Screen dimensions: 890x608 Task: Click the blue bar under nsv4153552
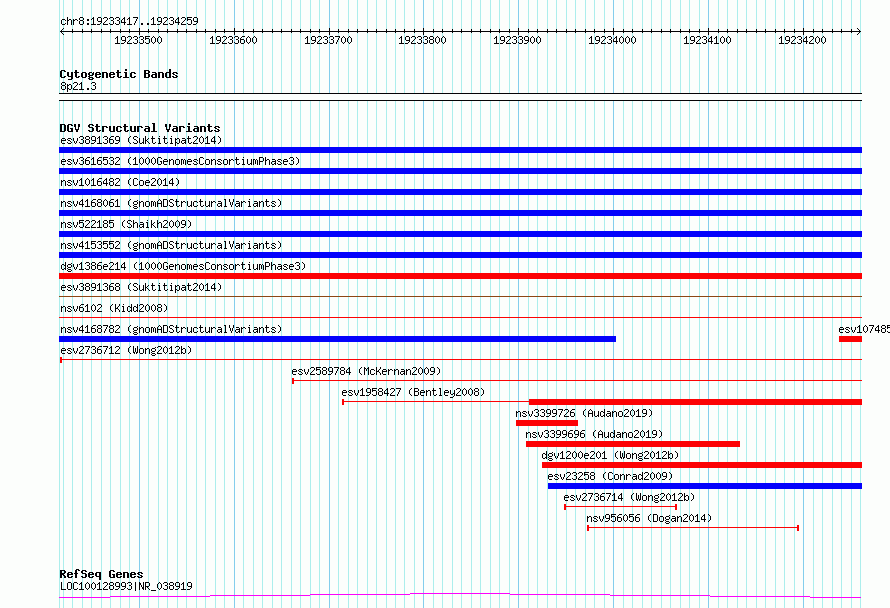460,255
